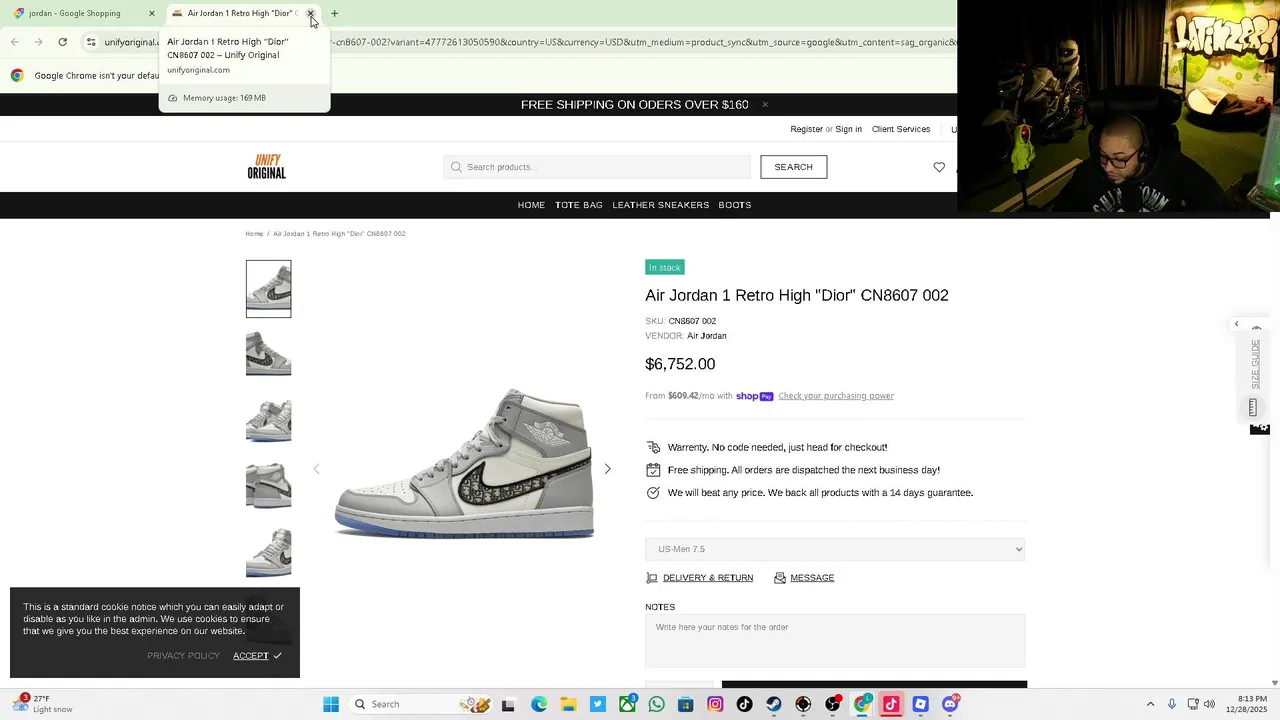Open Client Services

901,129
